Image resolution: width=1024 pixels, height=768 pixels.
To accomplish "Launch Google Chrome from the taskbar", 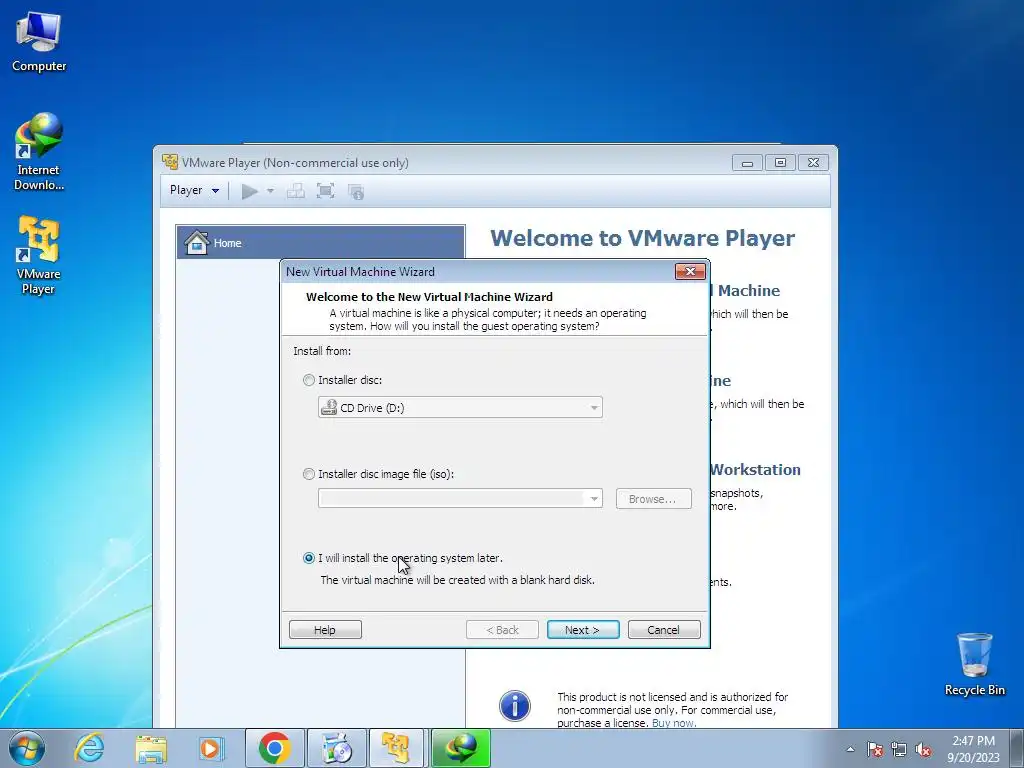I will pyautogui.click(x=274, y=748).
